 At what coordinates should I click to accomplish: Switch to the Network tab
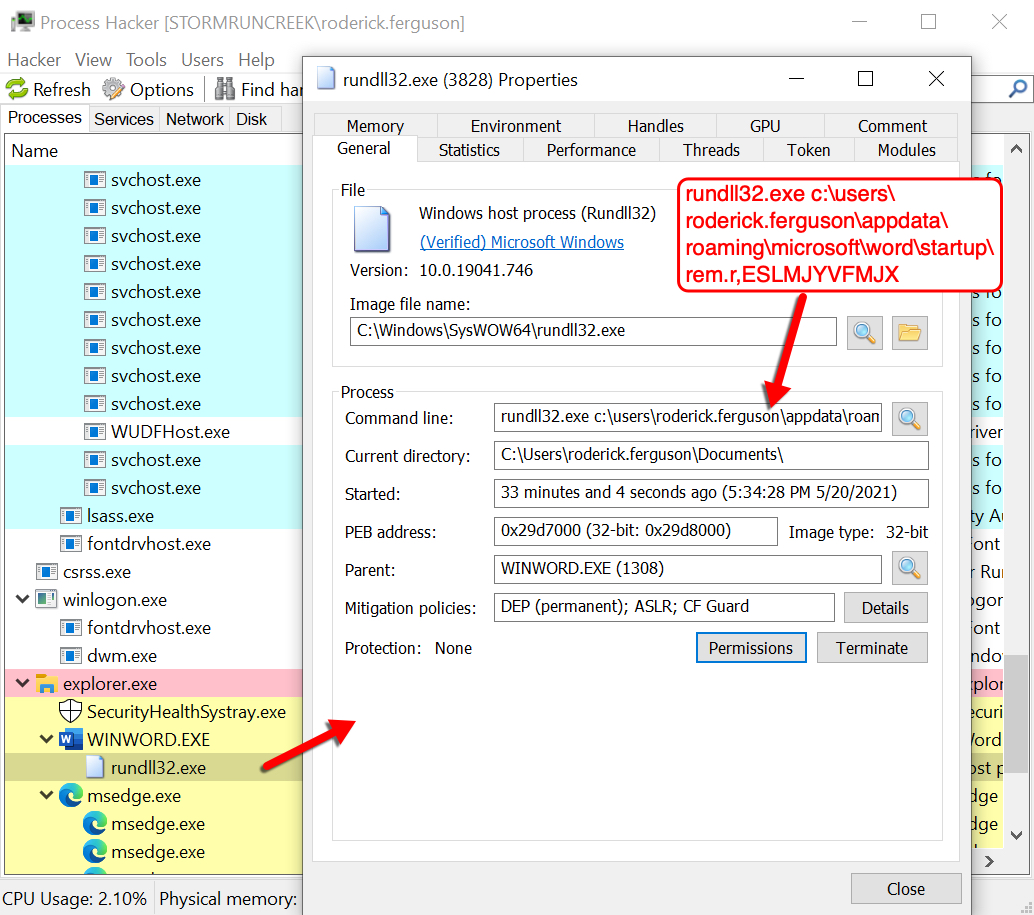click(195, 119)
